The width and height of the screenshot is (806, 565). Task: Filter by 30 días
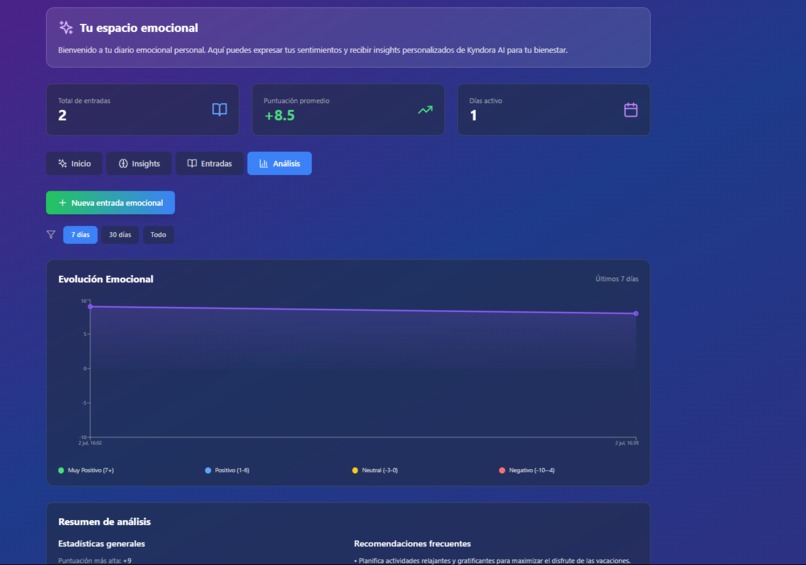click(120, 234)
